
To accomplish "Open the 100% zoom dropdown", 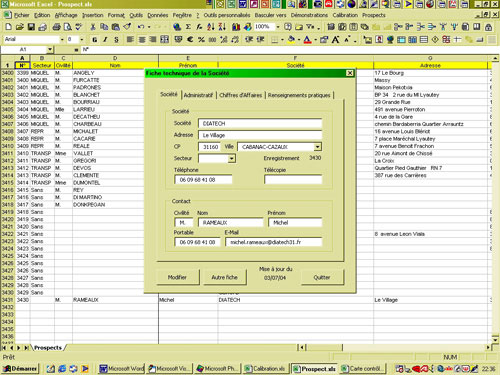I will coord(278,27).
